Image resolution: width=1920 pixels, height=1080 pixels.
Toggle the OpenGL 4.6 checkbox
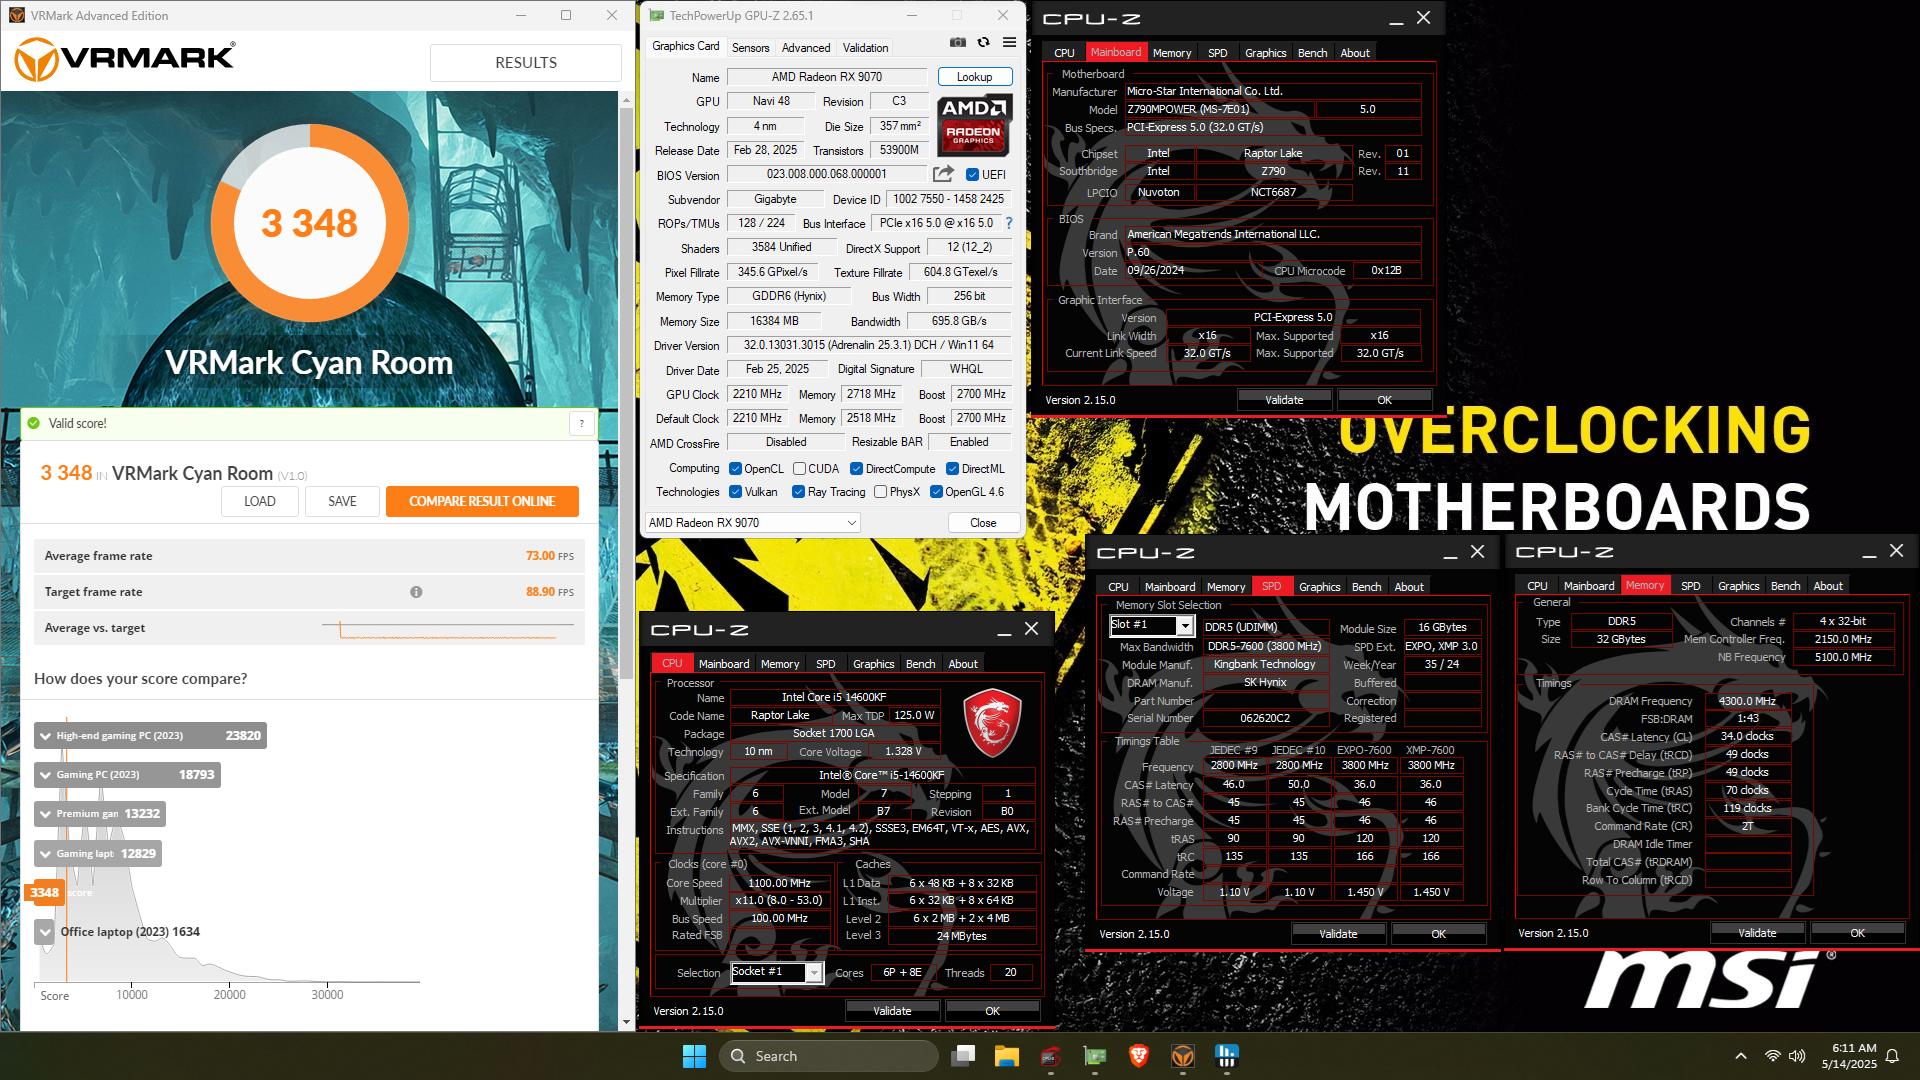[x=936, y=492]
